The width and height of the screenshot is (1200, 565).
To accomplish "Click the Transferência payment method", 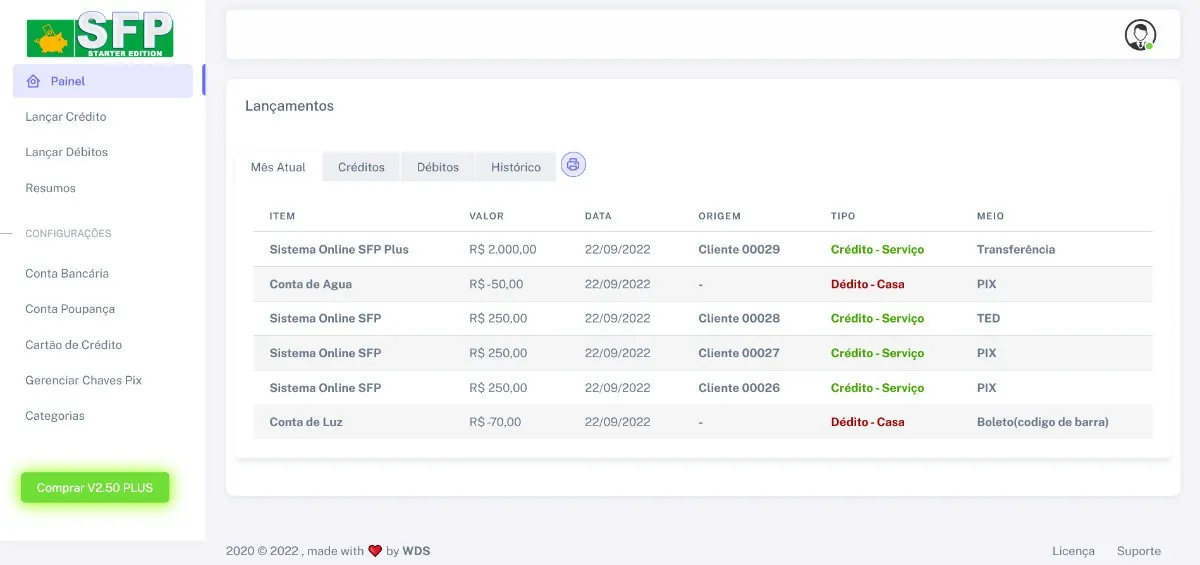I will (x=1016, y=250).
